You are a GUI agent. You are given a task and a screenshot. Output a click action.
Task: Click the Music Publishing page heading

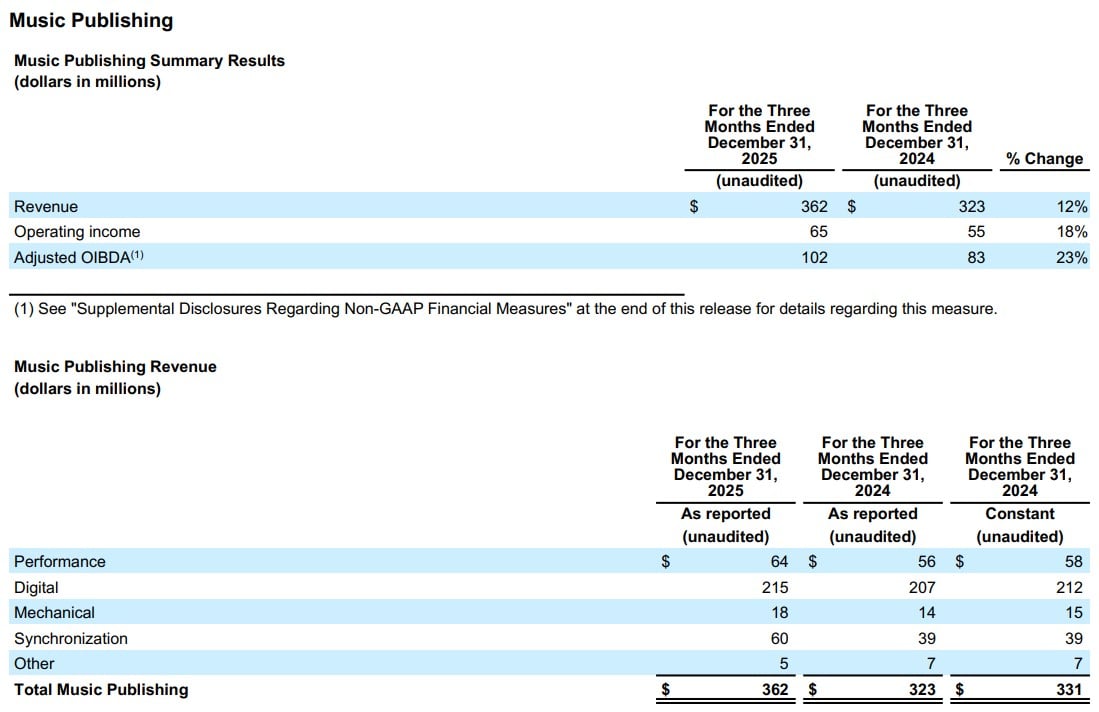point(91,20)
